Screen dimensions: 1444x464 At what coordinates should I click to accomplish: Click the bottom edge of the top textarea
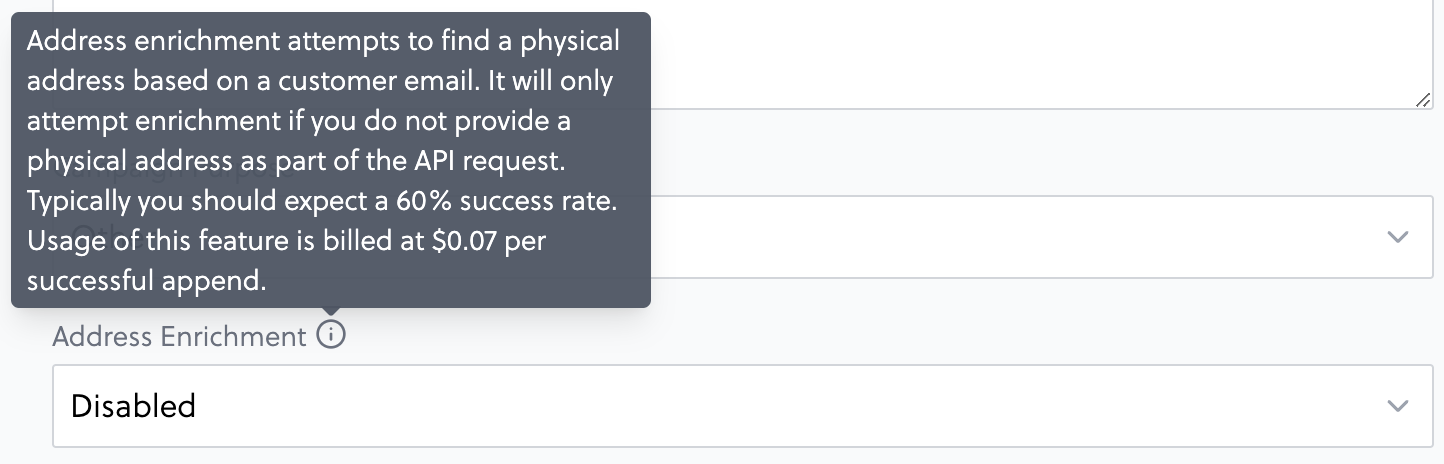(x=1042, y=108)
